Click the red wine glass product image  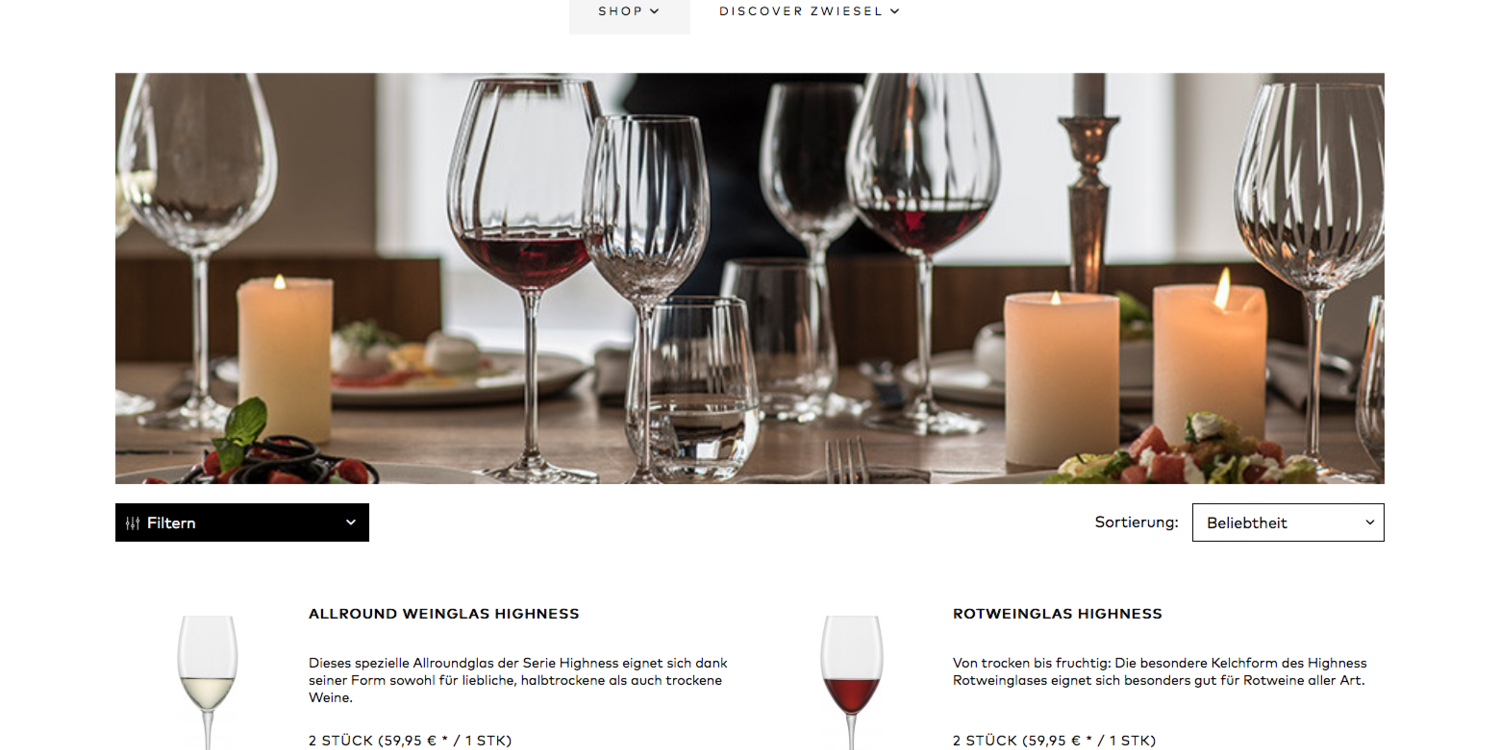click(851, 682)
